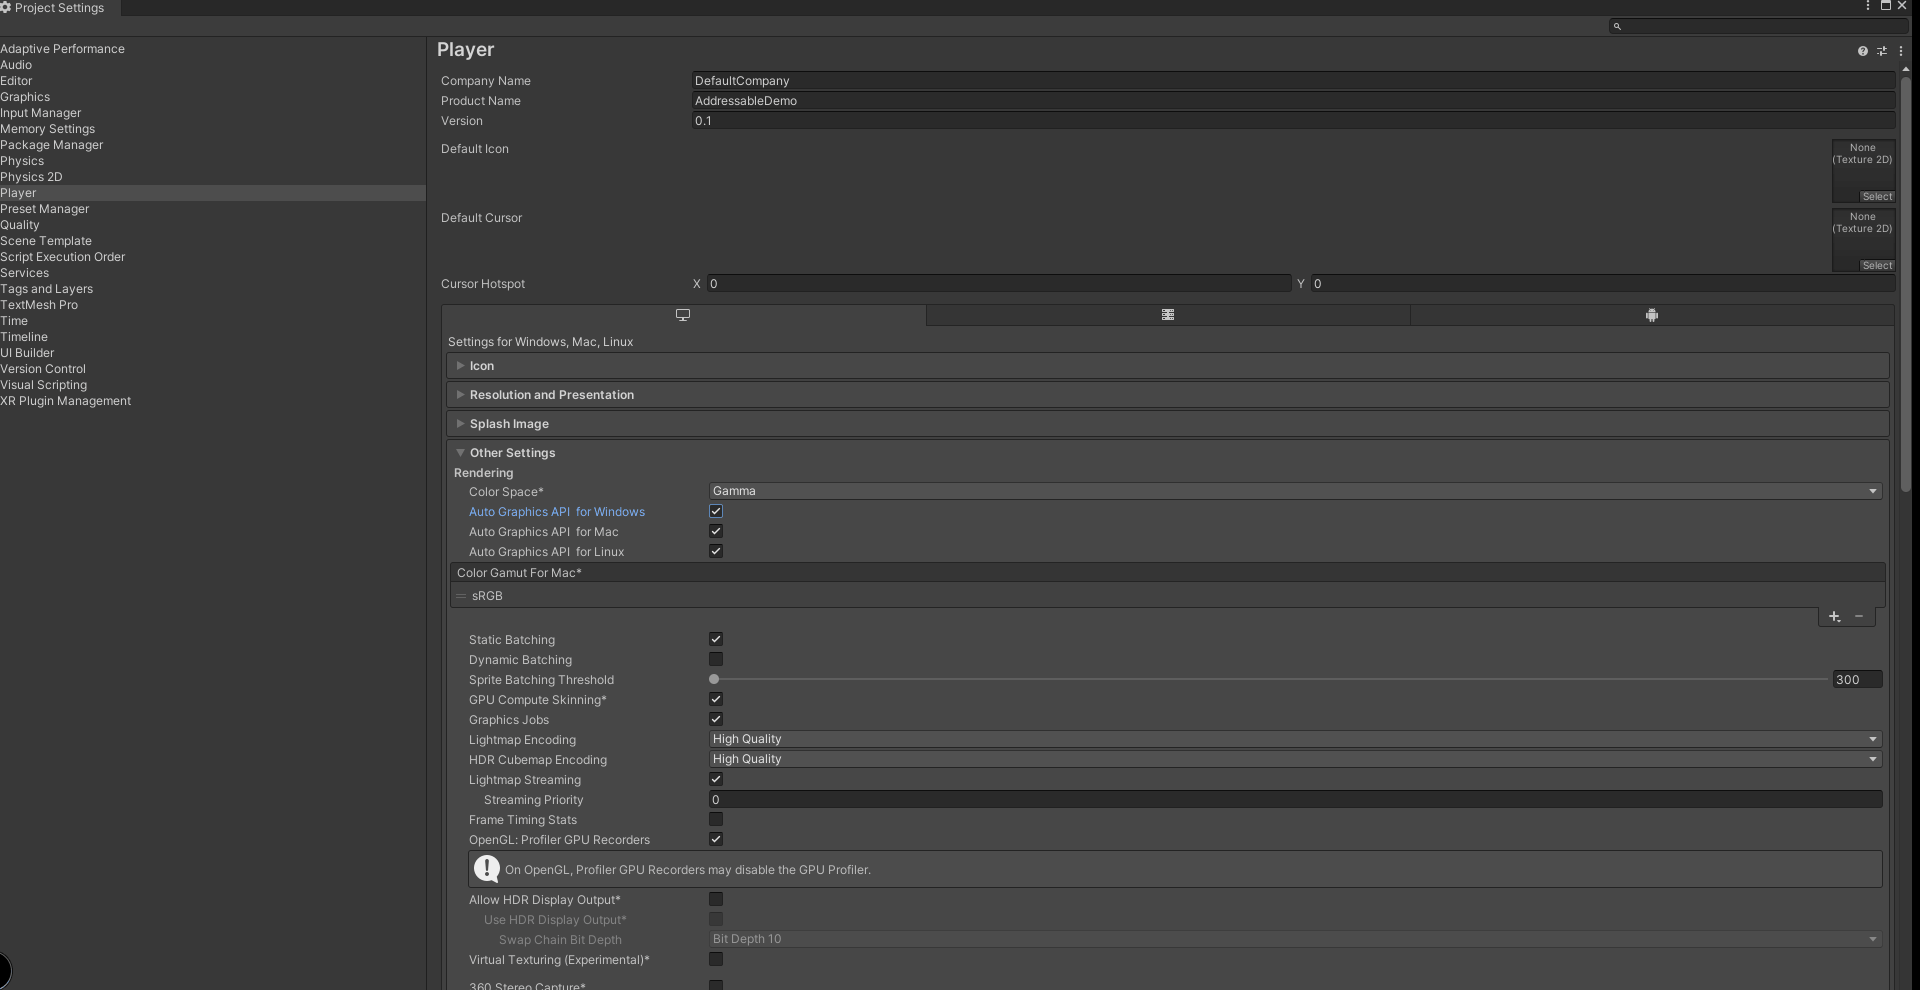Remove color gamut with the minus icon
This screenshot has height=990, width=1920.
click(1859, 617)
